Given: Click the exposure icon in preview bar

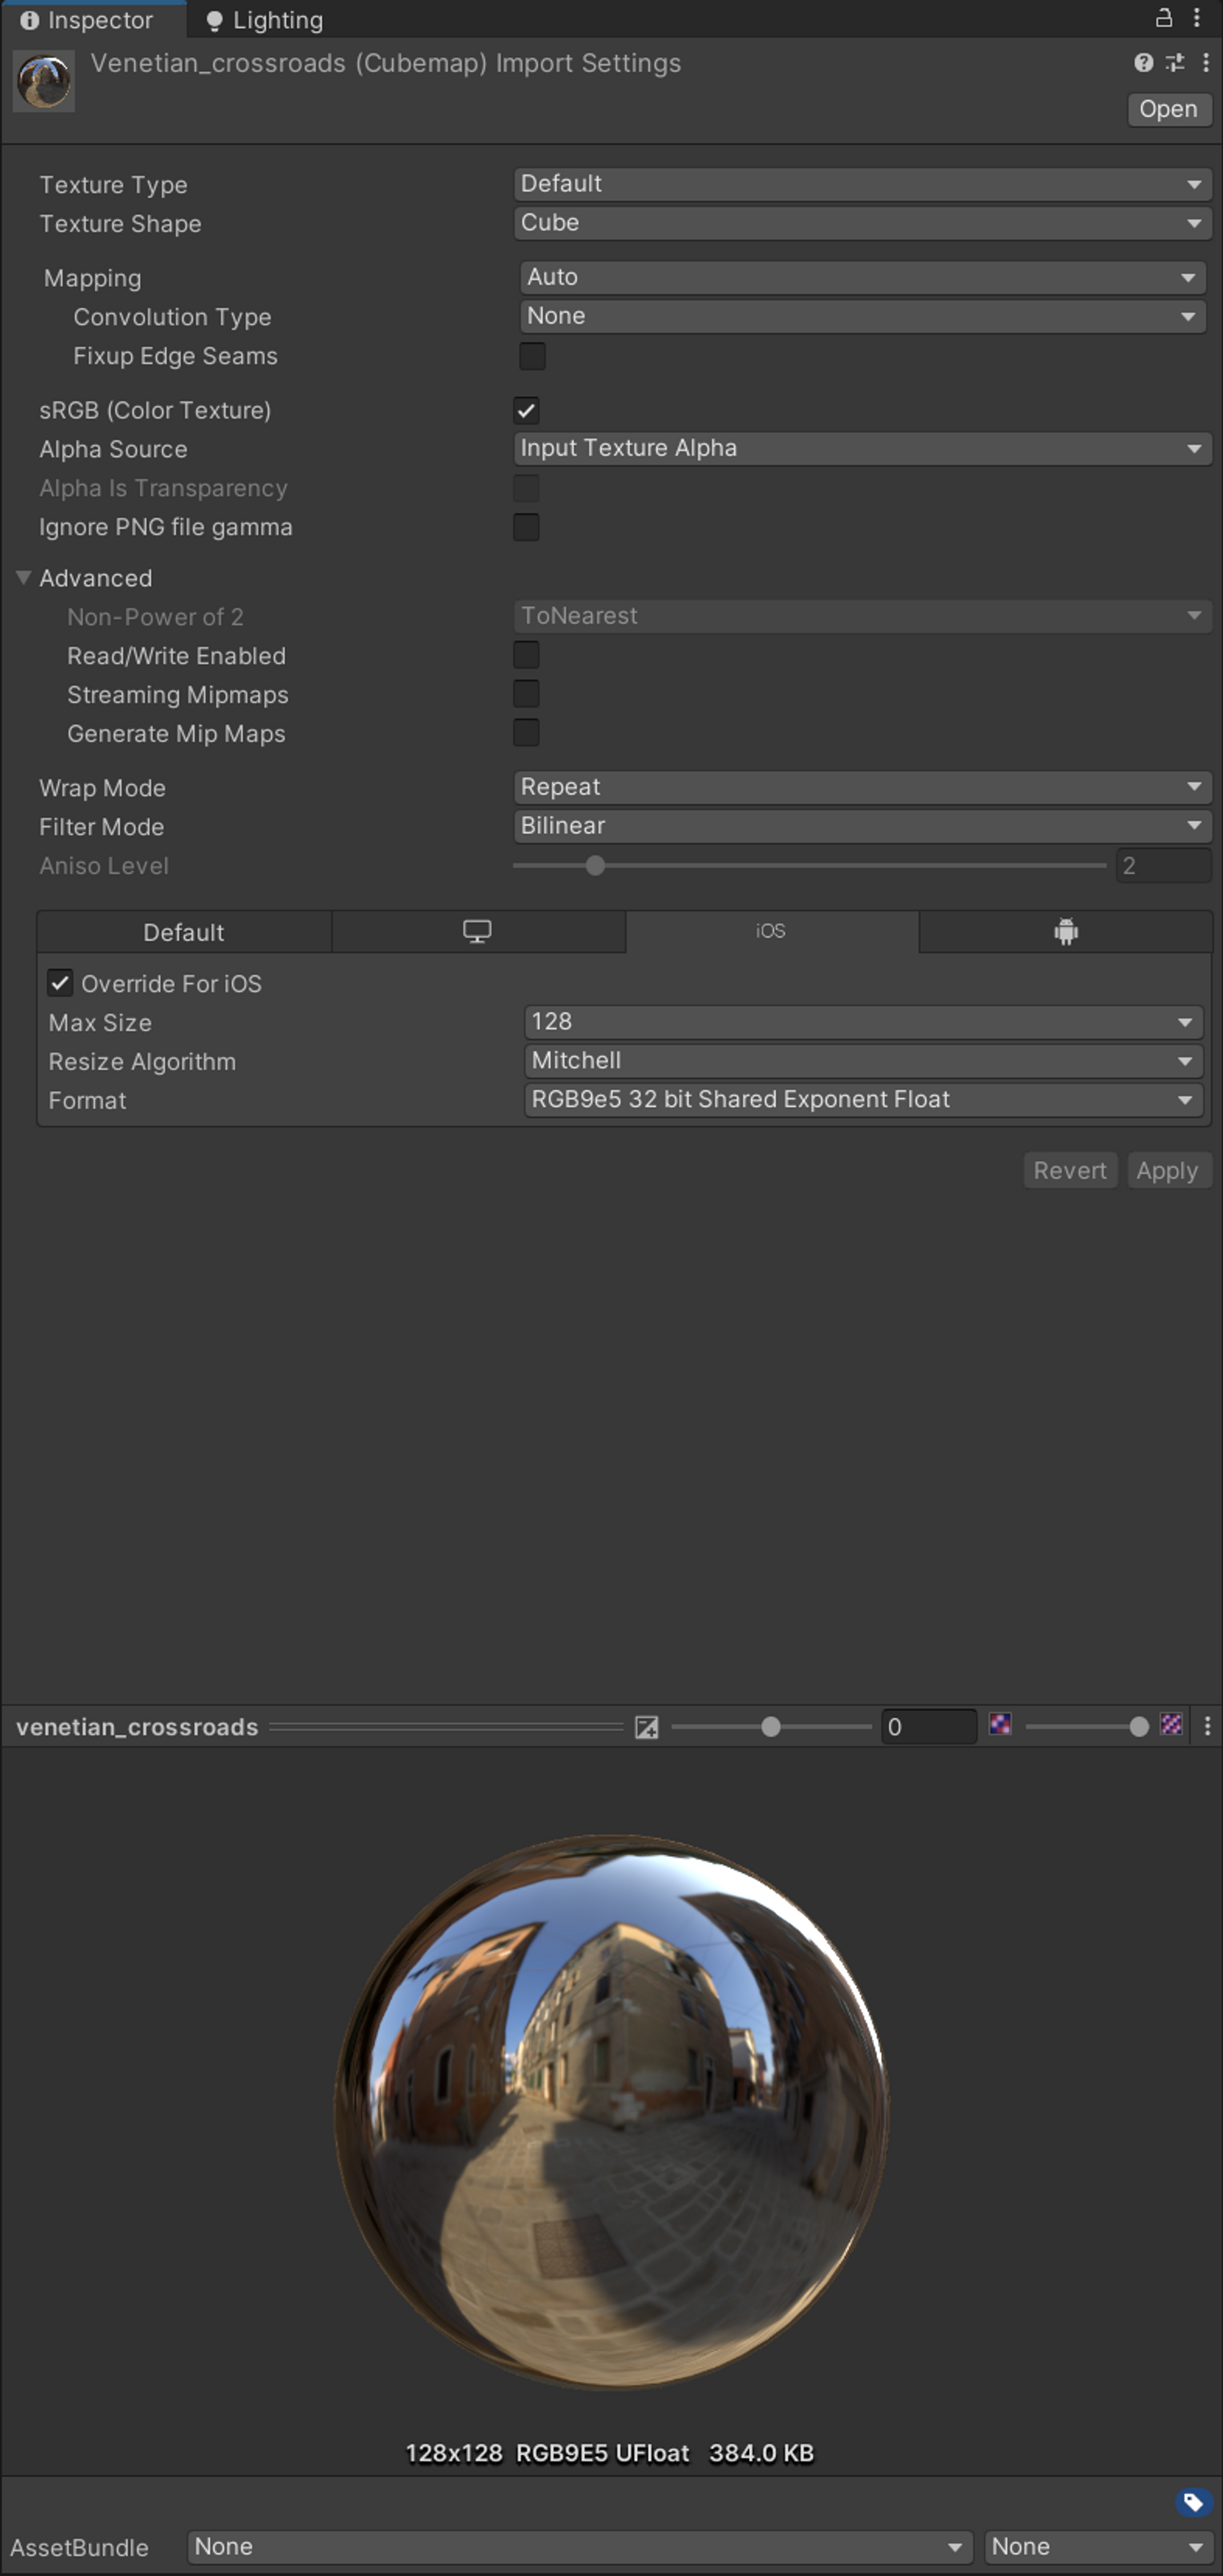Looking at the screenshot, I should click(647, 1727).
